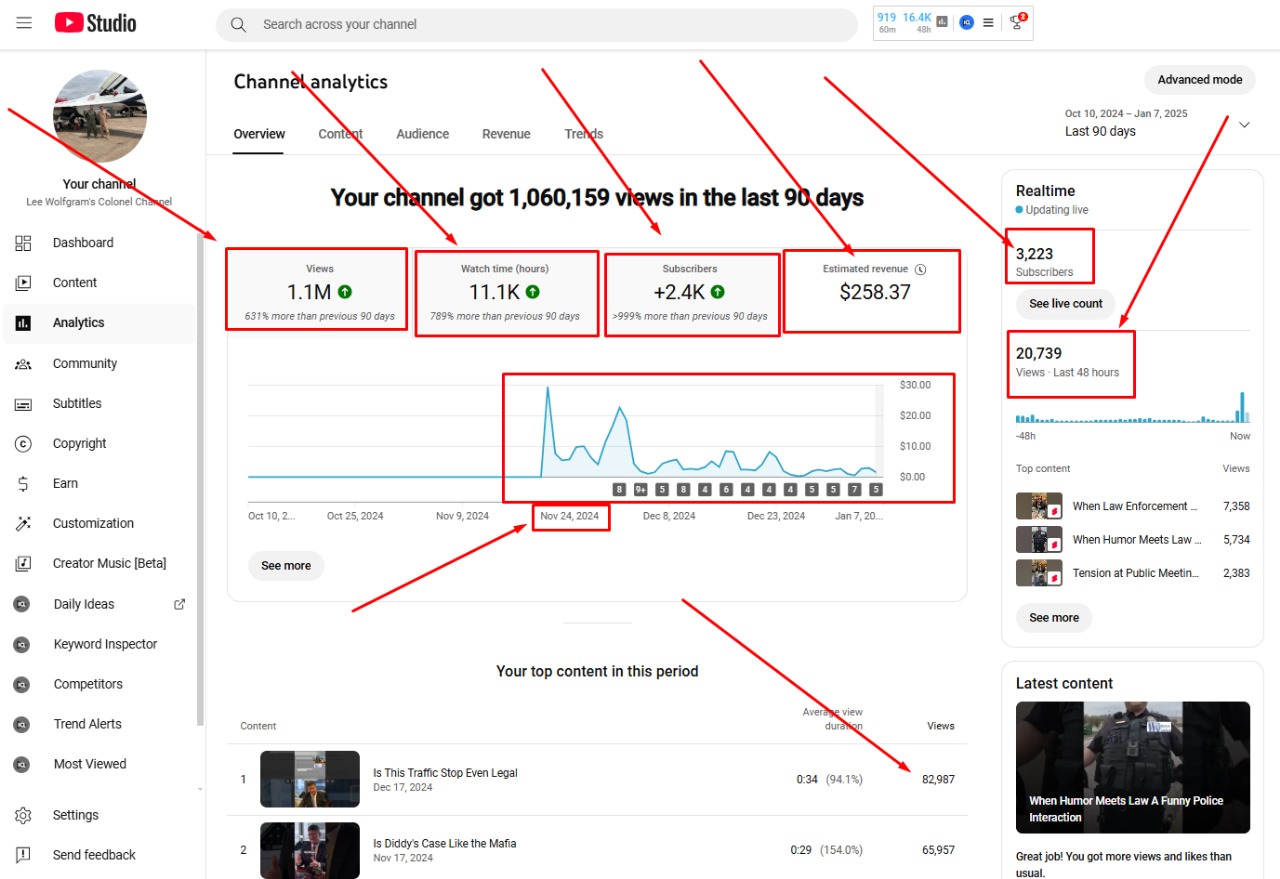Switch to the Audience tab
1280x879 pixels.
point(422,134)
